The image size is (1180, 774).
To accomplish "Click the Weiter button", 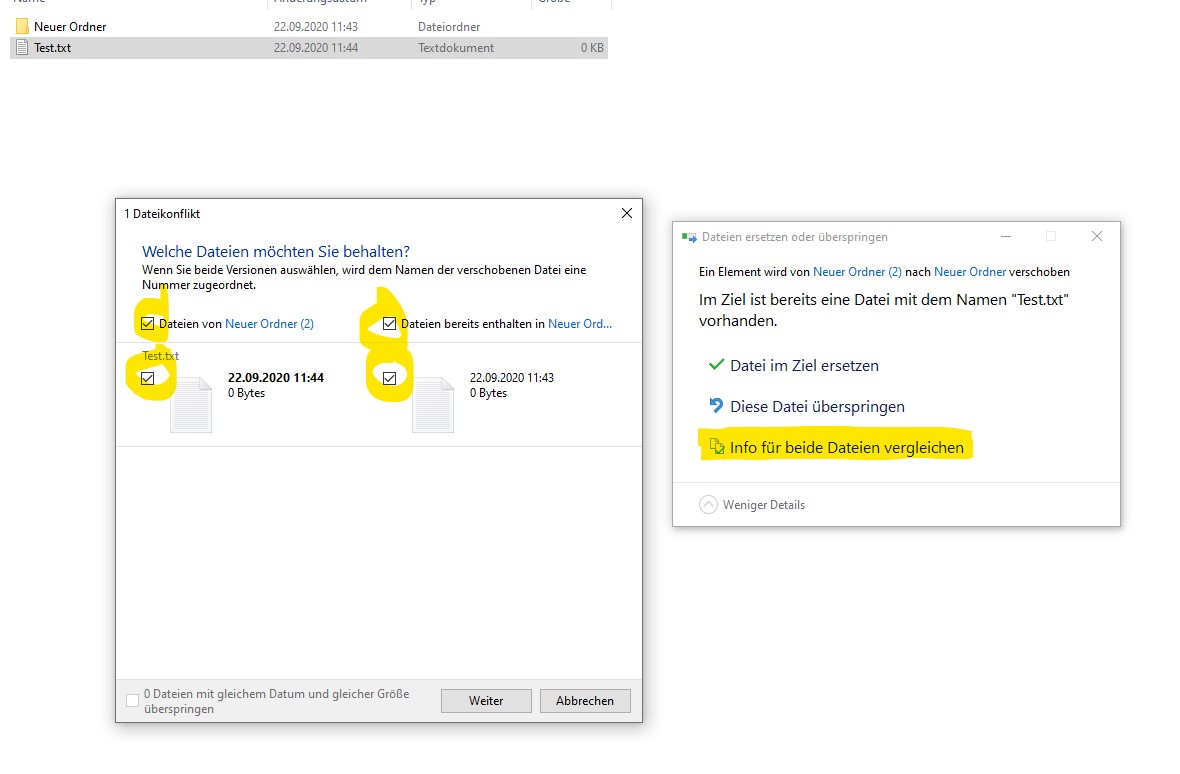I will click(x=486, y=700).
